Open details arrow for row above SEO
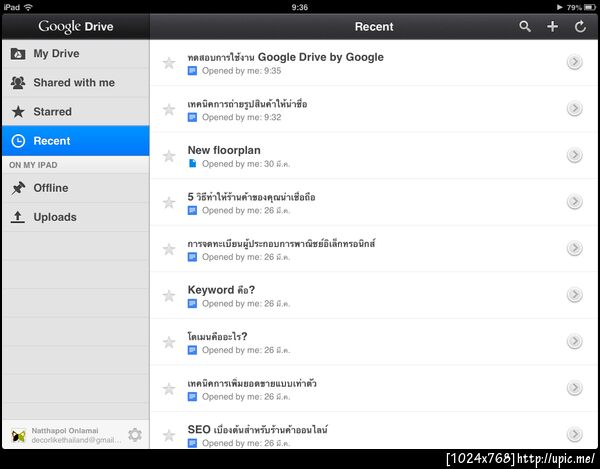The image size is (600, 469). [x=574, y=388]
